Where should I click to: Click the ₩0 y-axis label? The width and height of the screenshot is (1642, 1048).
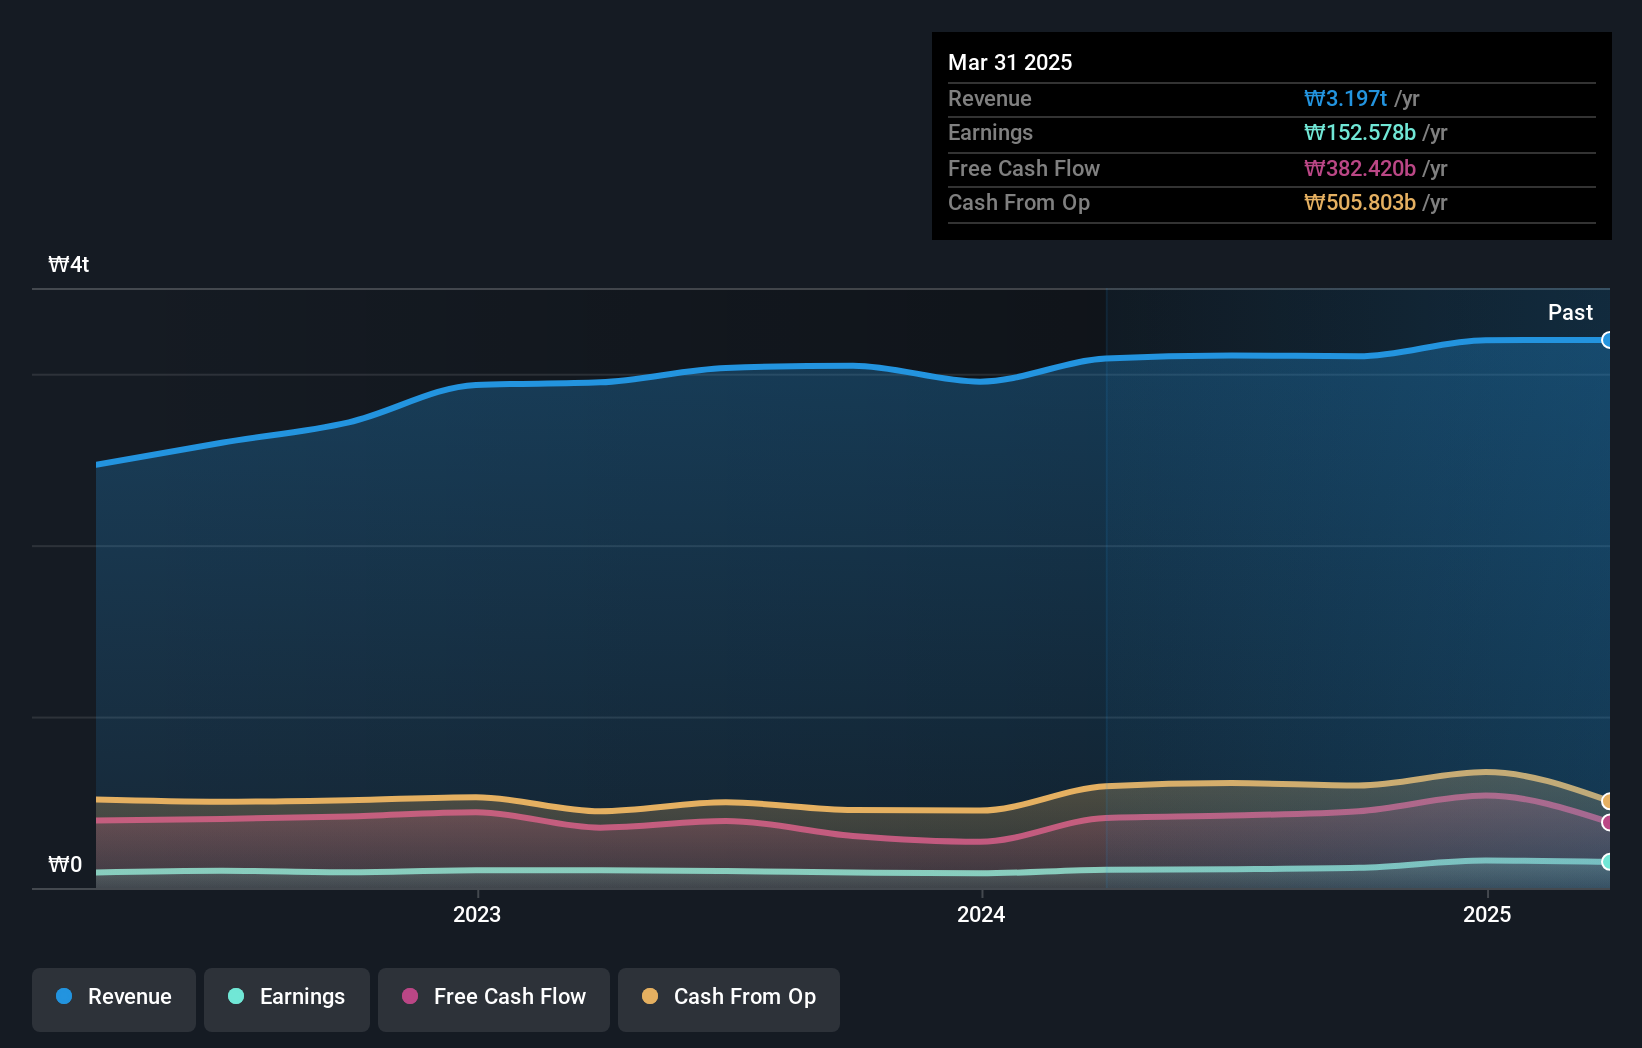click(x=65, y=864)
